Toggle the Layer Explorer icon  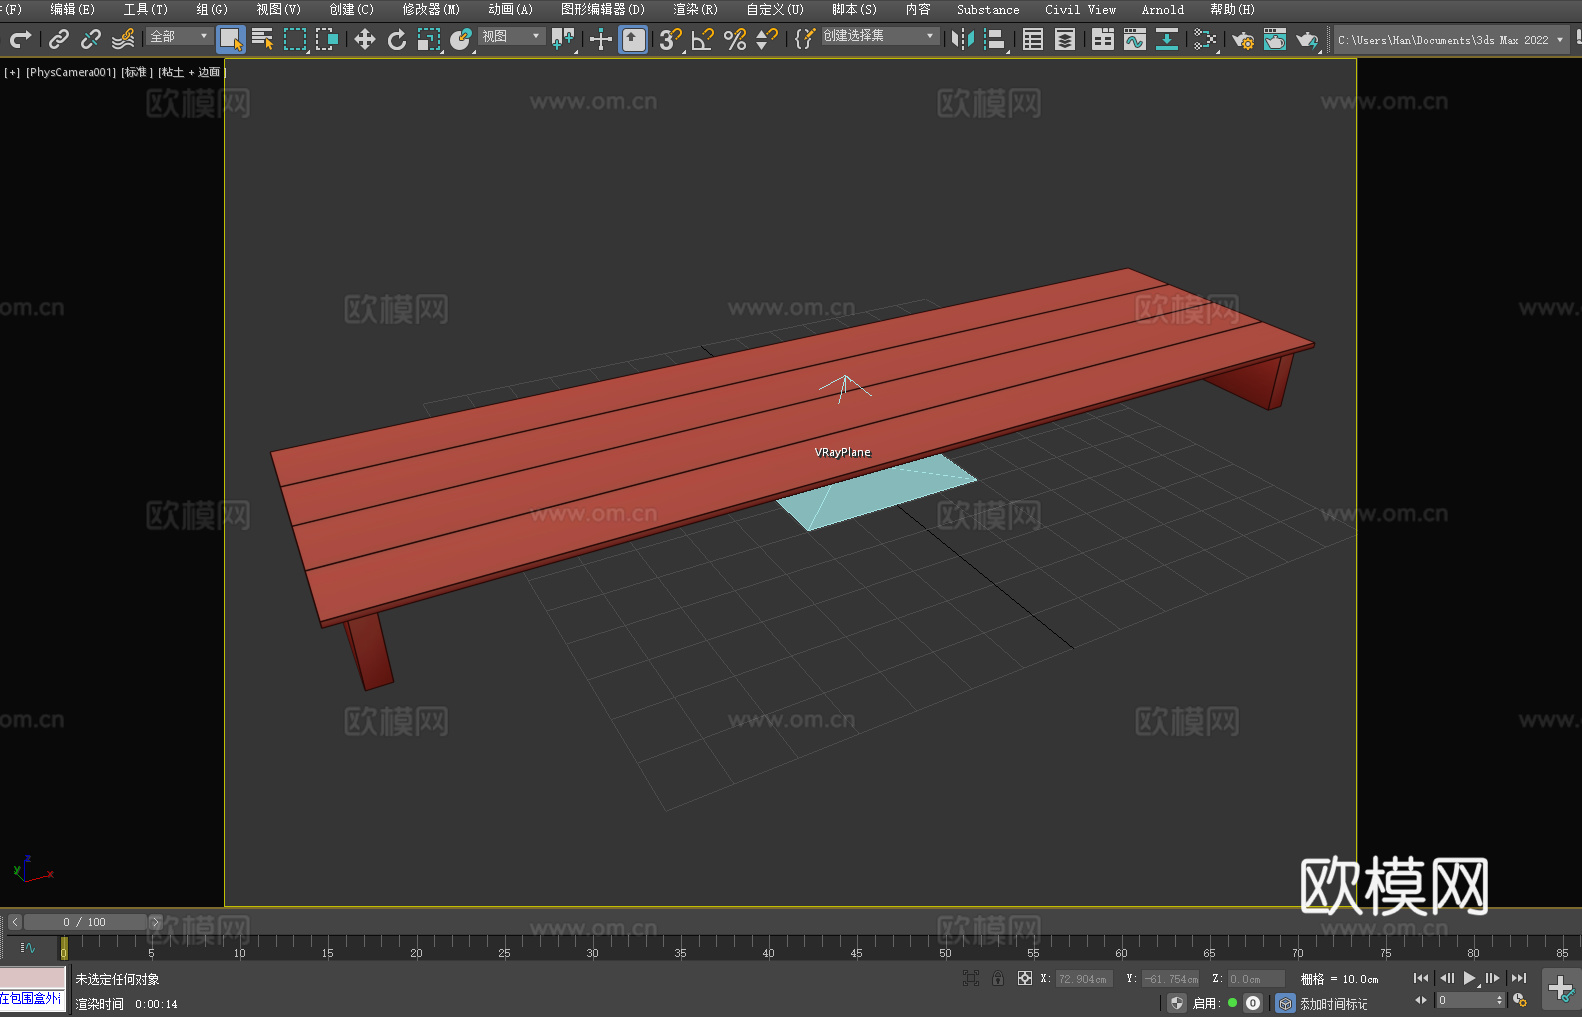1065,39
